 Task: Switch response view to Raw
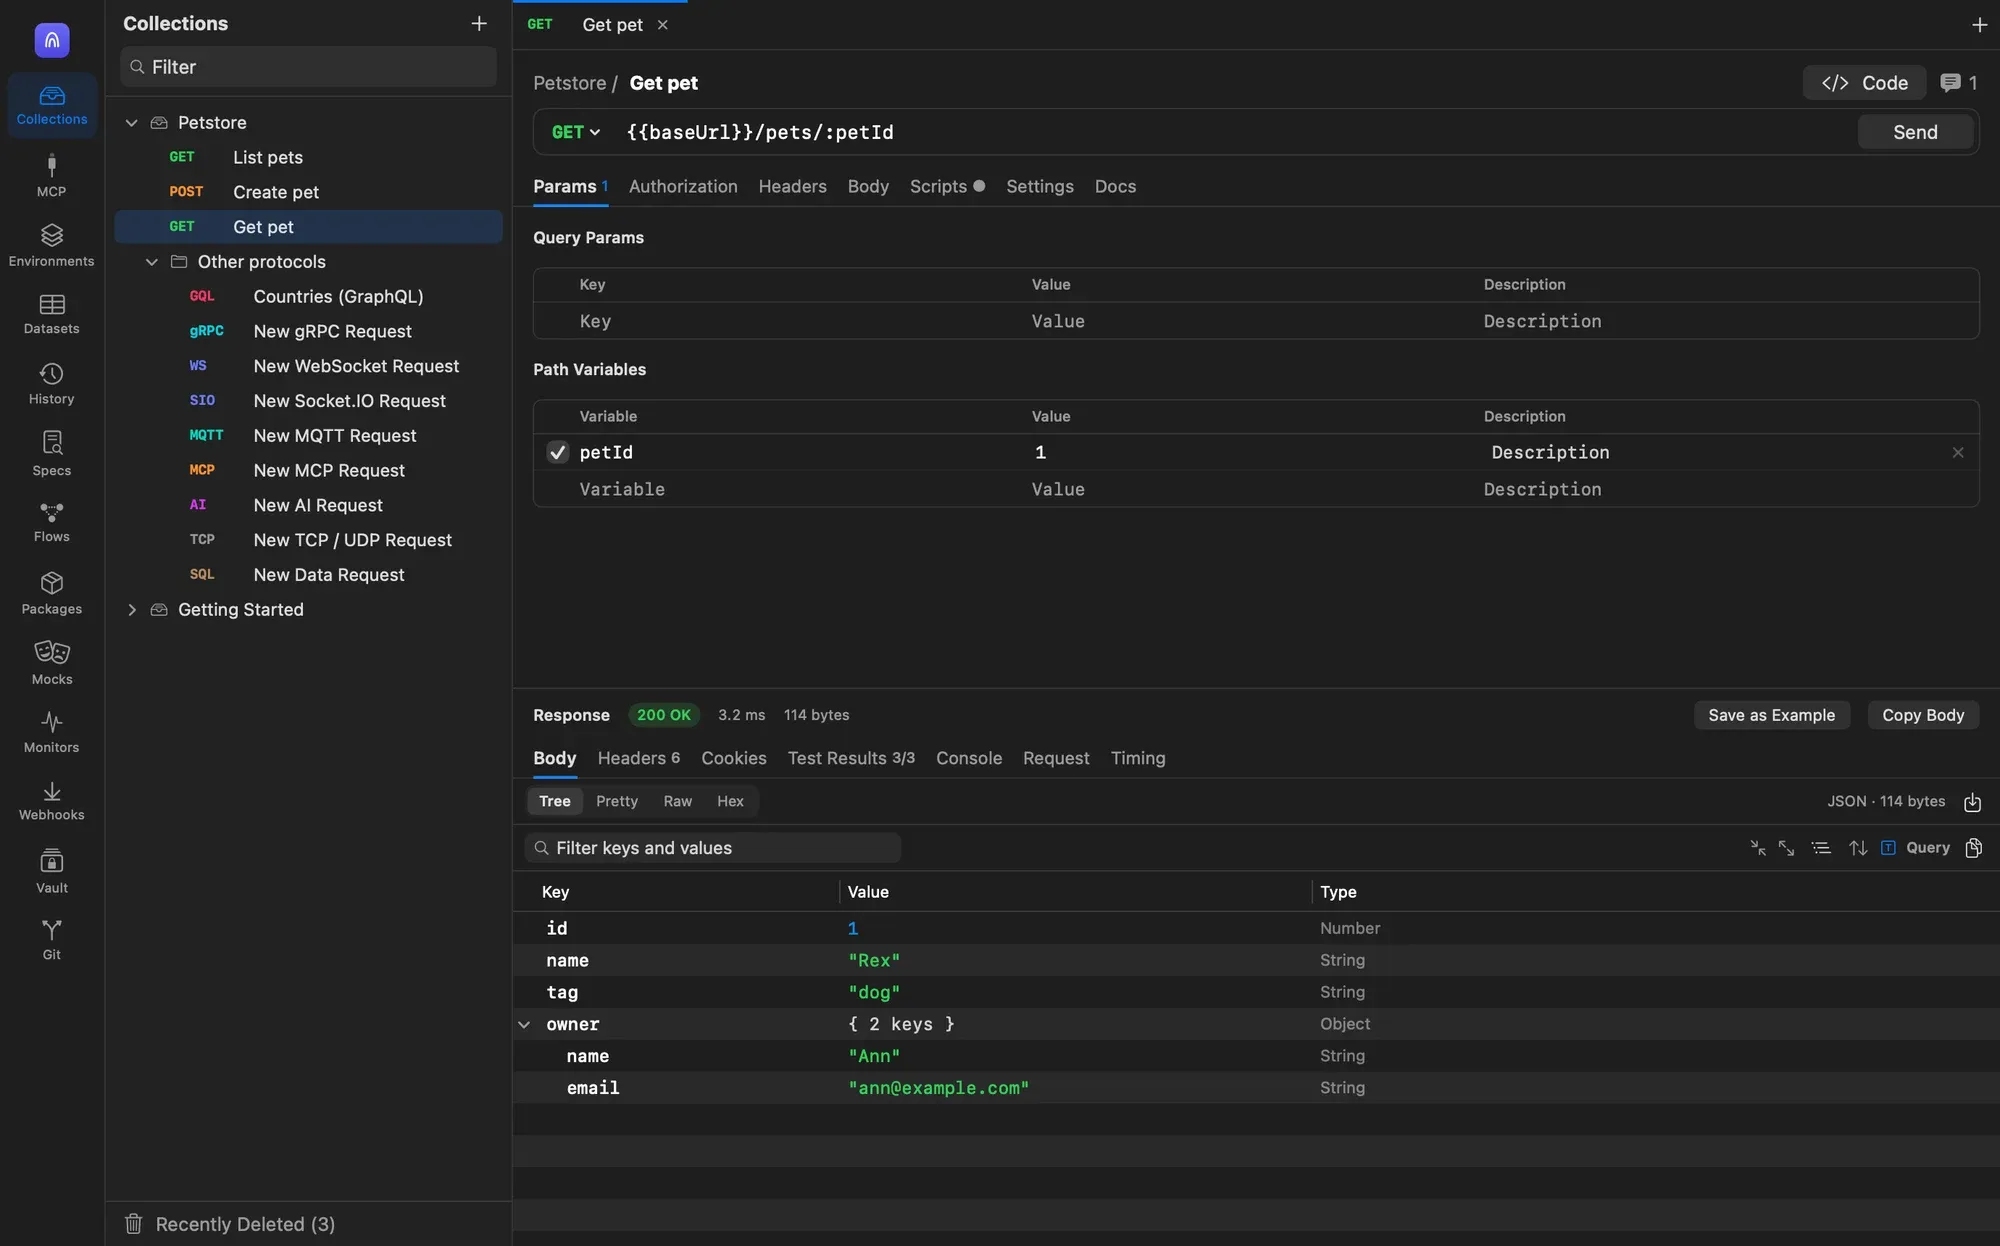coord(678,801)
